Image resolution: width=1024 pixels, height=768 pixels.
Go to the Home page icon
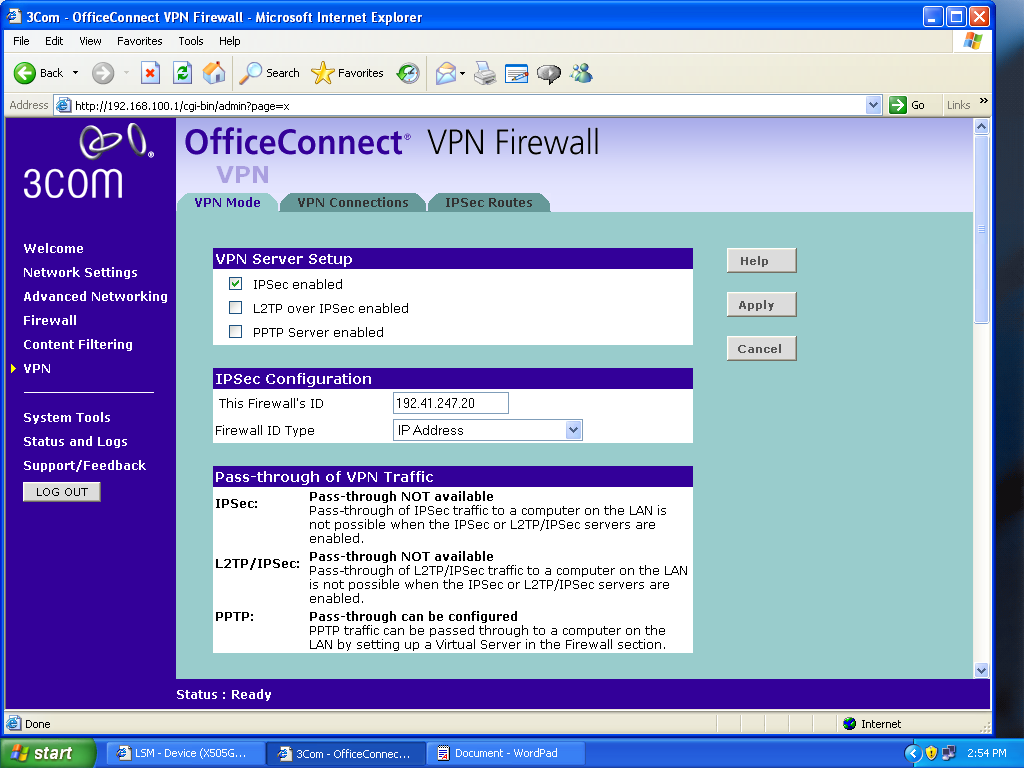[x=214, y=73]
